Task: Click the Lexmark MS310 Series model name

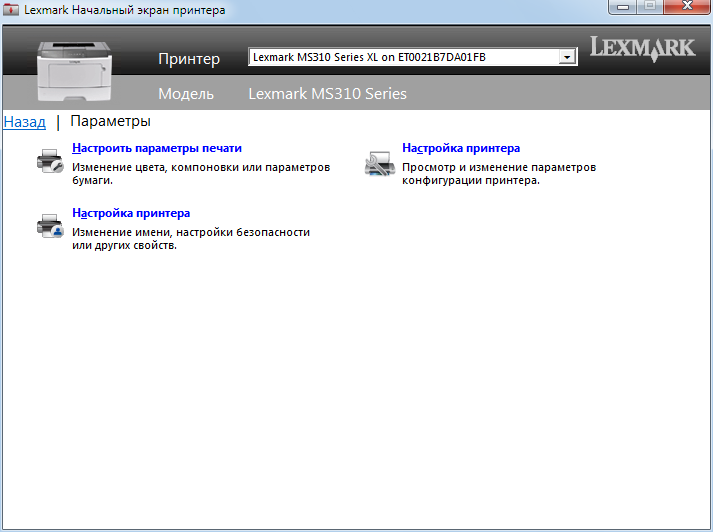Action: [327, 94]
